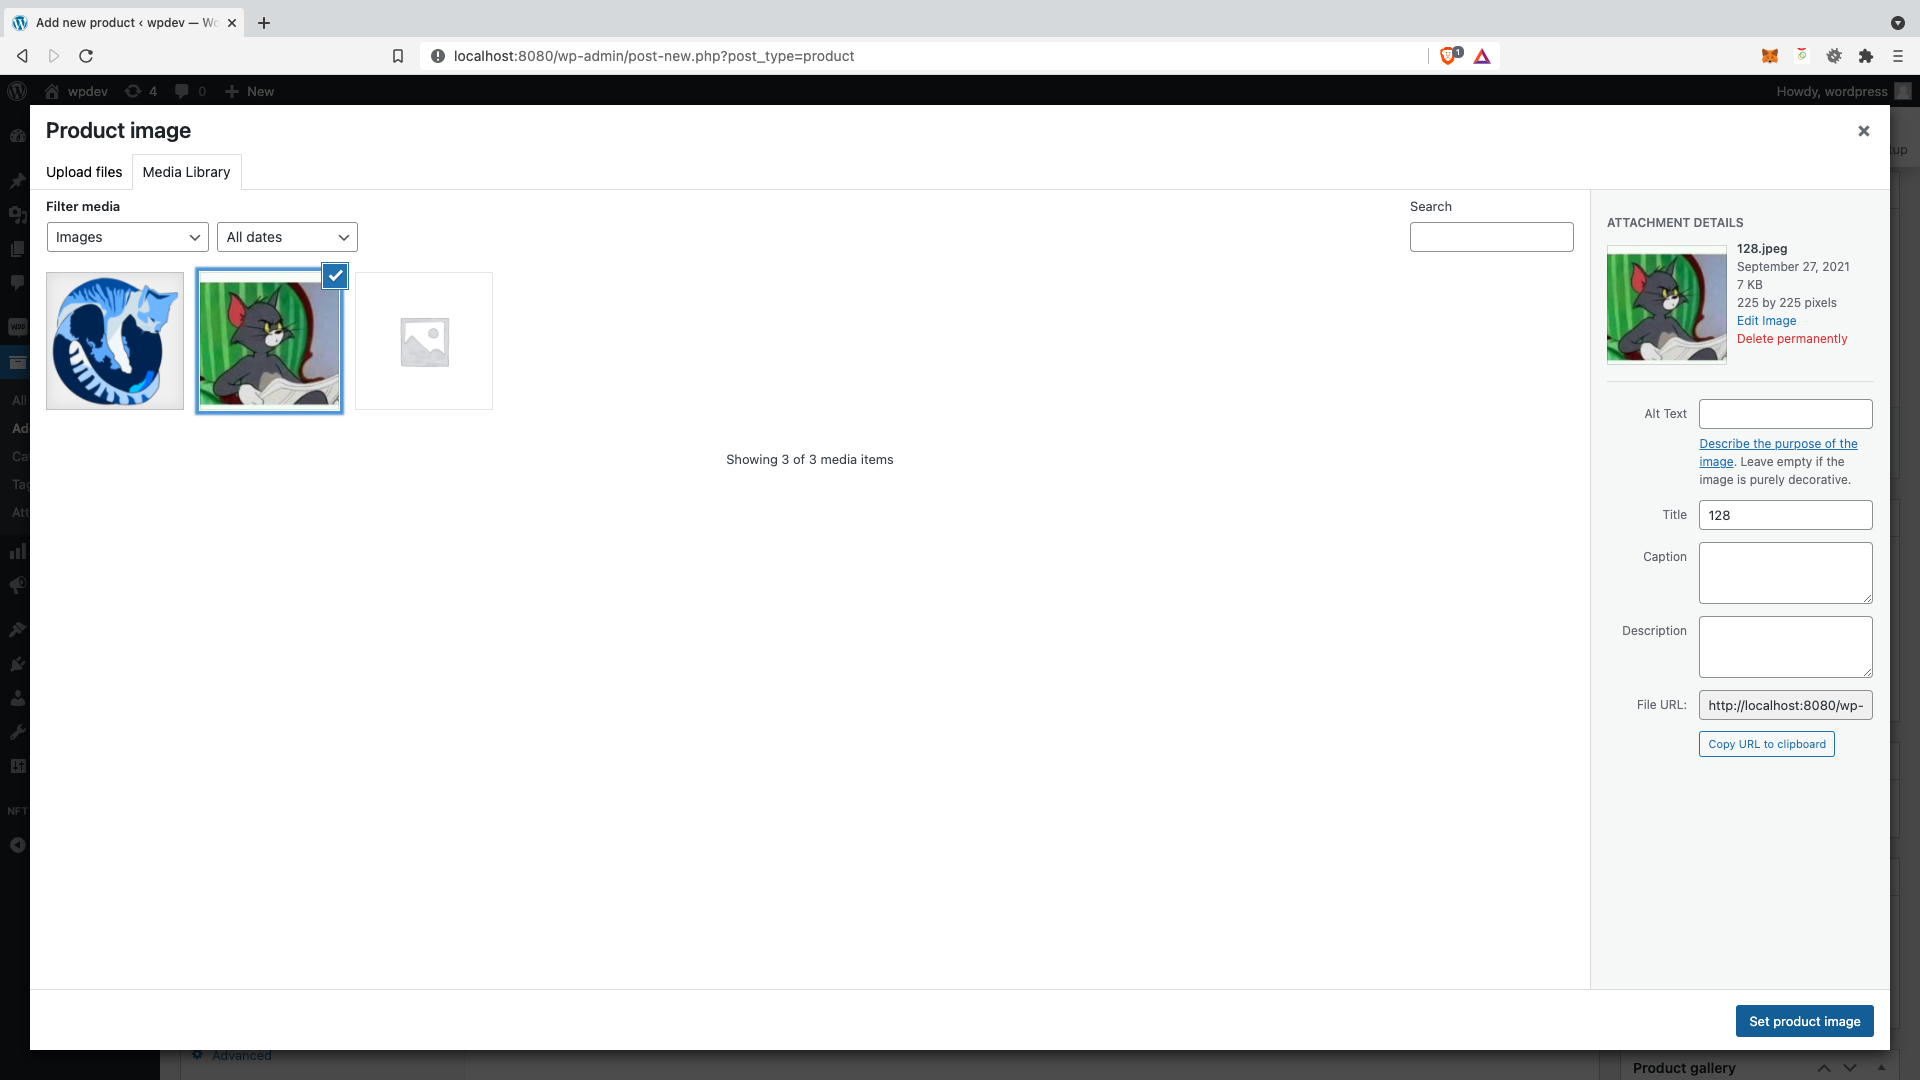Open Brave Rewards triangle icon

click(1482, 56)
